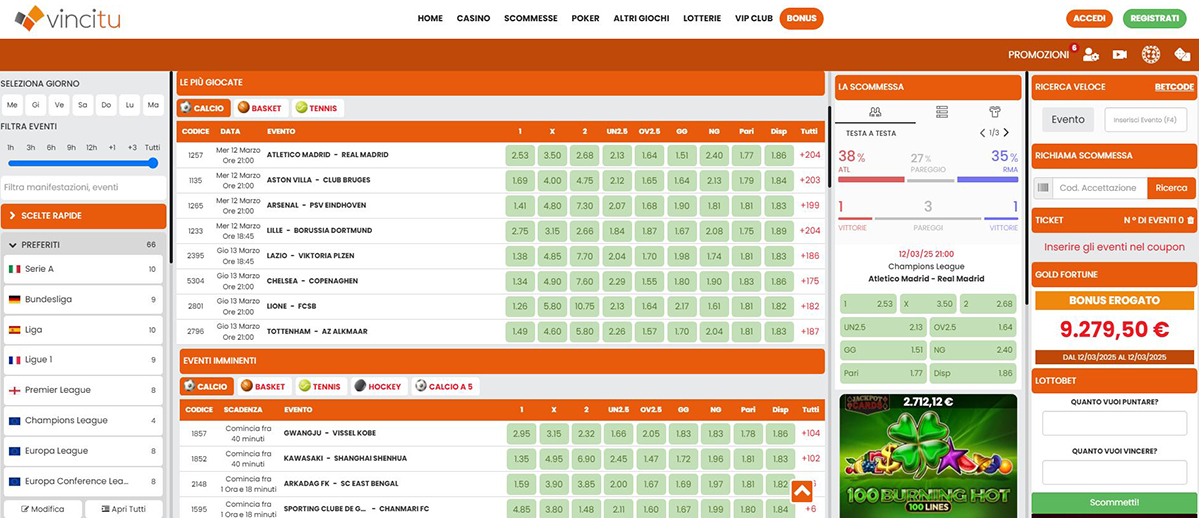
Task: Collapse the Preferiti section
Action: point(83,245)
